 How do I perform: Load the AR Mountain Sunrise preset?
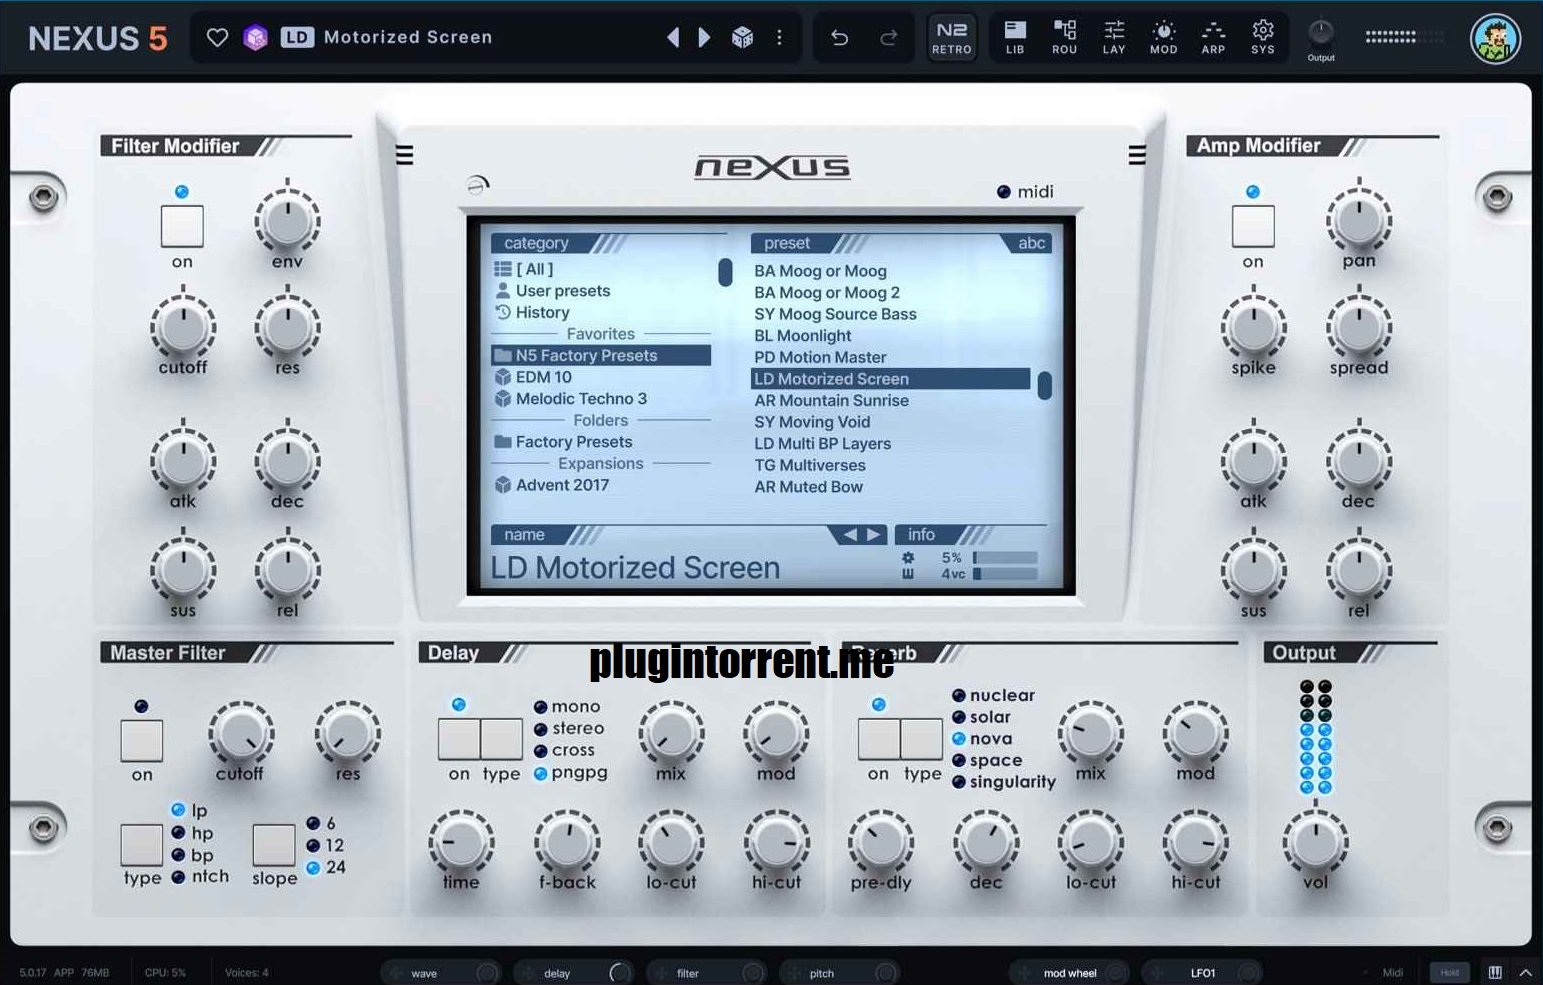831,400
